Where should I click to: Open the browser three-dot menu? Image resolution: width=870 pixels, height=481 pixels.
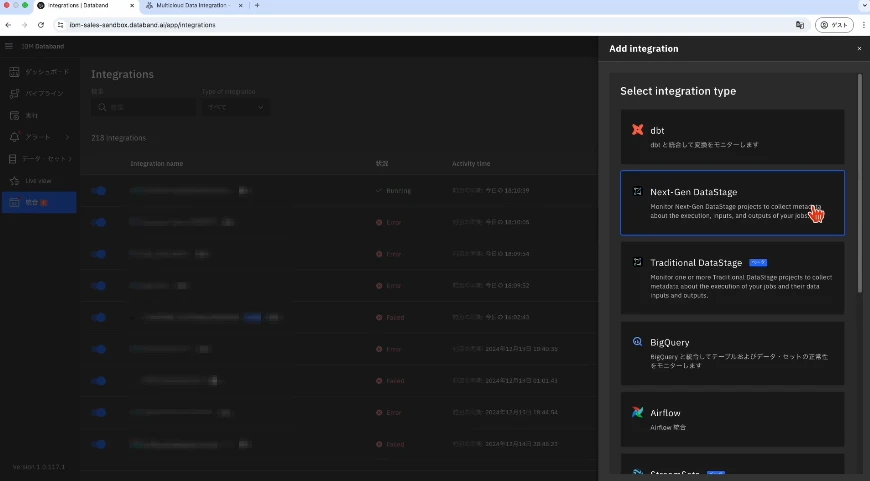(x=863, y=25)
